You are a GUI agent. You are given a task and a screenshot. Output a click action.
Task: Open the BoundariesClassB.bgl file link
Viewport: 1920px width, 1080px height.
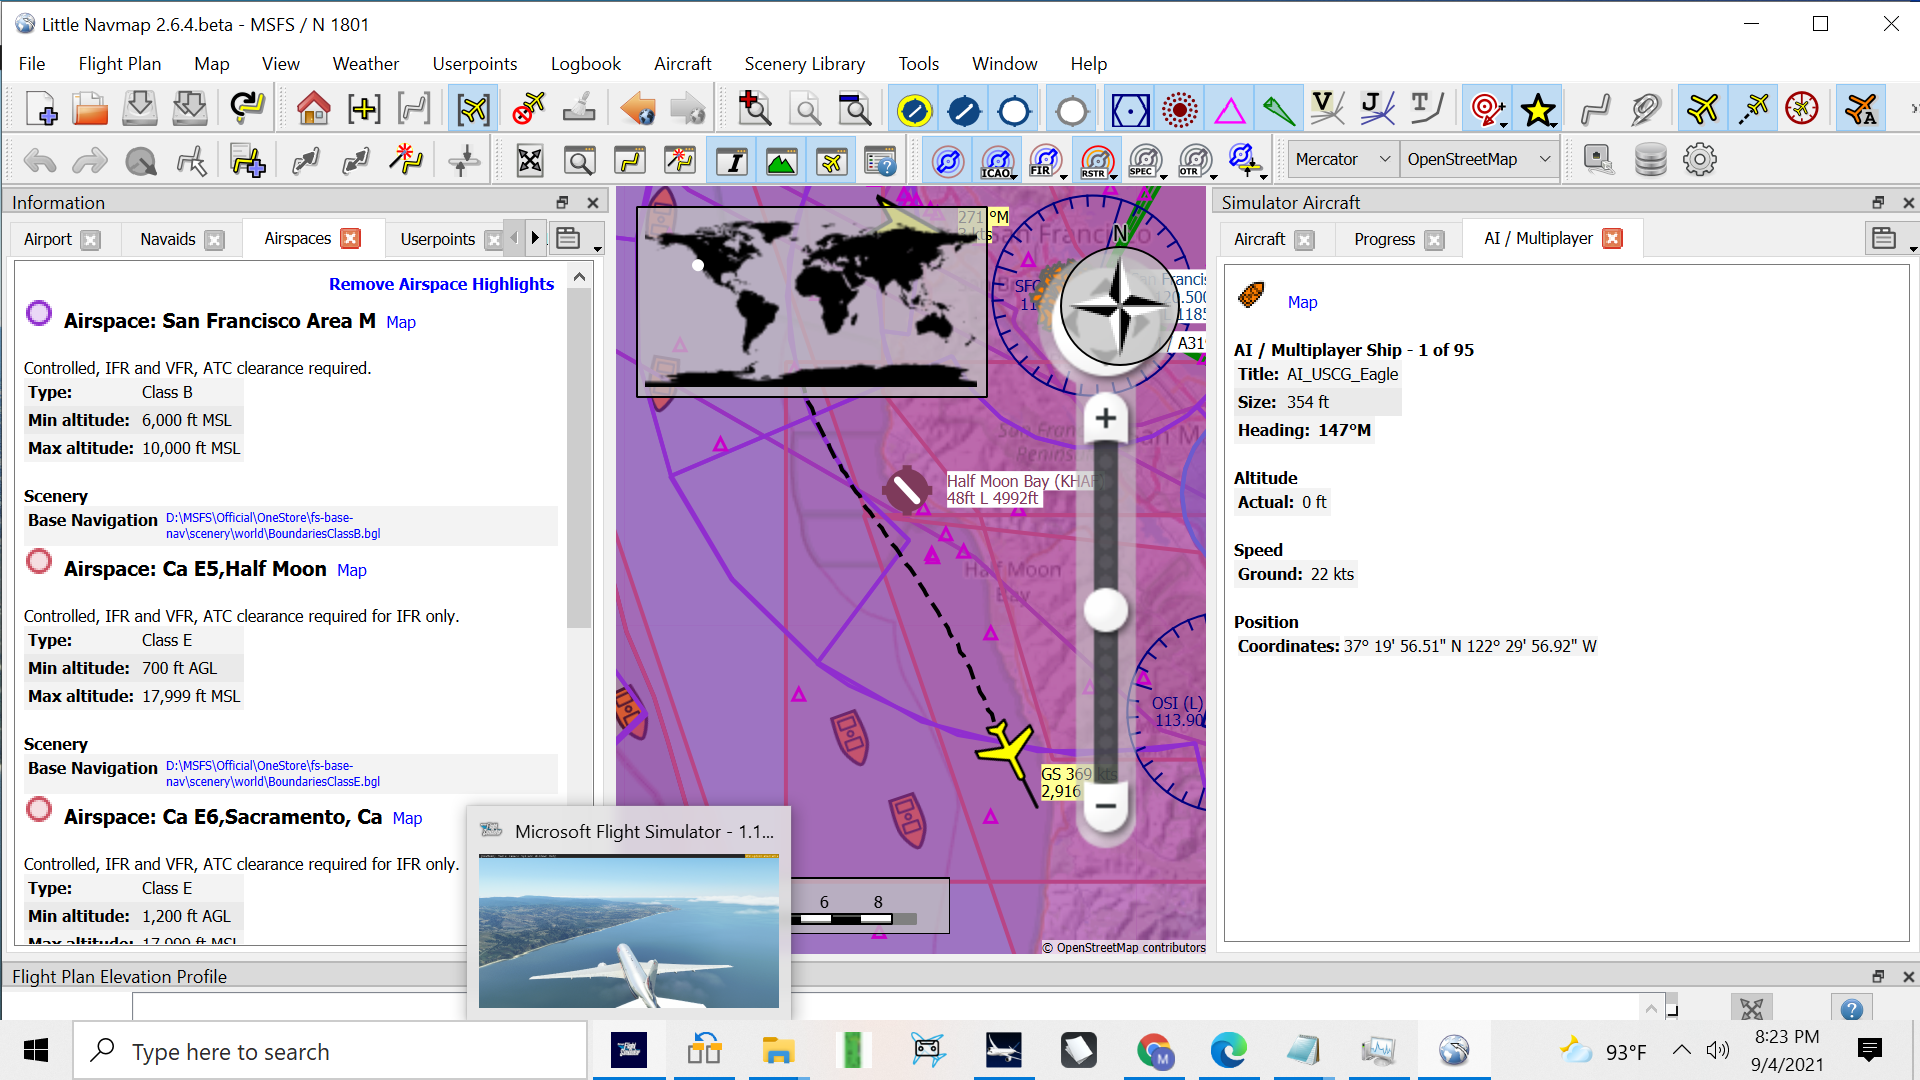273,526
